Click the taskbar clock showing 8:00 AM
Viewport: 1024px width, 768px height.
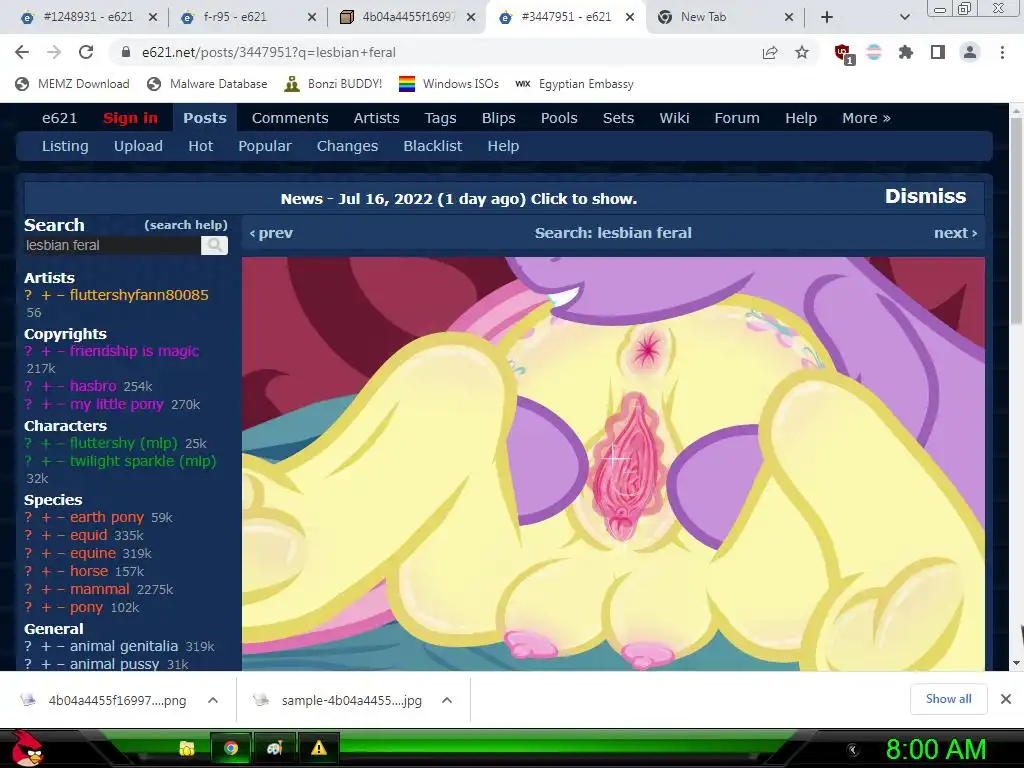tap(935, 749)
